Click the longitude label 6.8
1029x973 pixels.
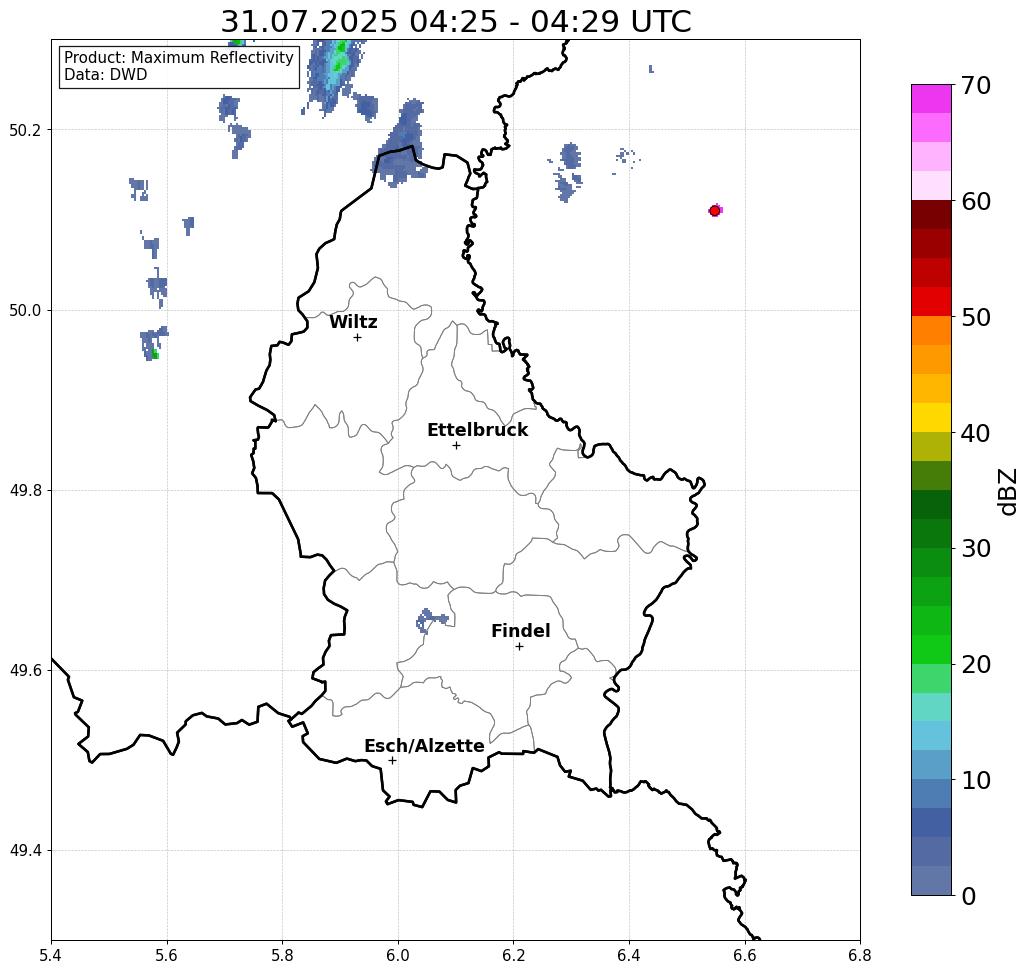coord(860,955)
